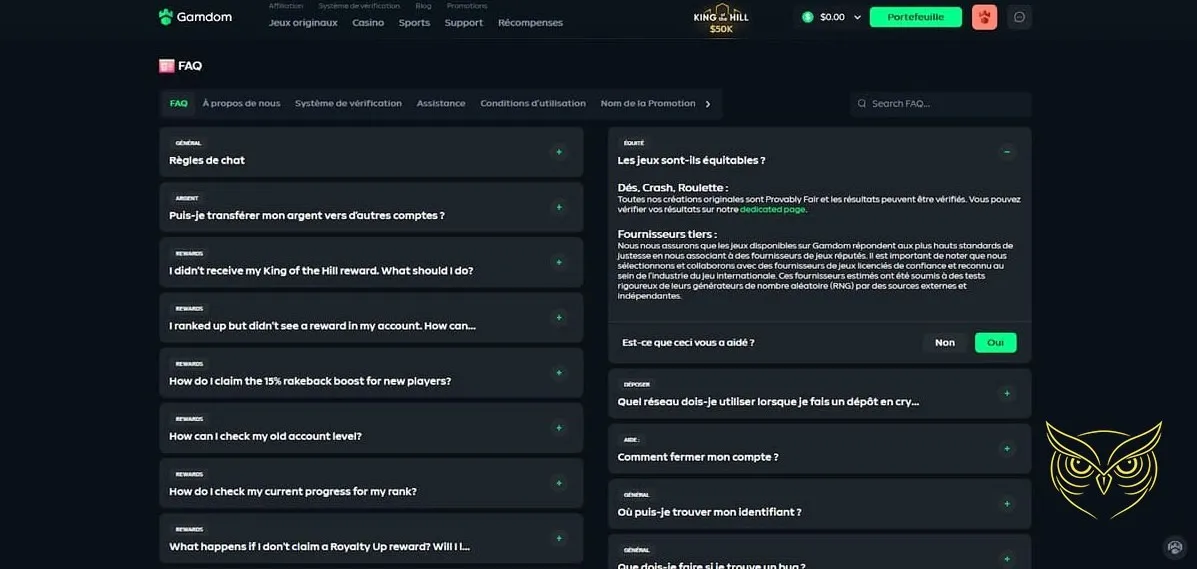The width and height of the screenshot is (1197, 569).
Task: Collapse the Les jeux sont-ils équitables answer
Action: click(x=1007, y=152)
